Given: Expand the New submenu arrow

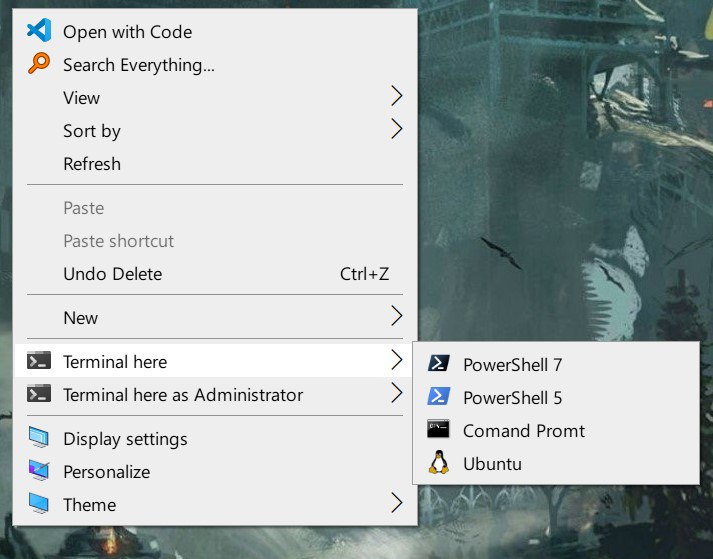Looking at the screenshot, I should pos(397,316).
